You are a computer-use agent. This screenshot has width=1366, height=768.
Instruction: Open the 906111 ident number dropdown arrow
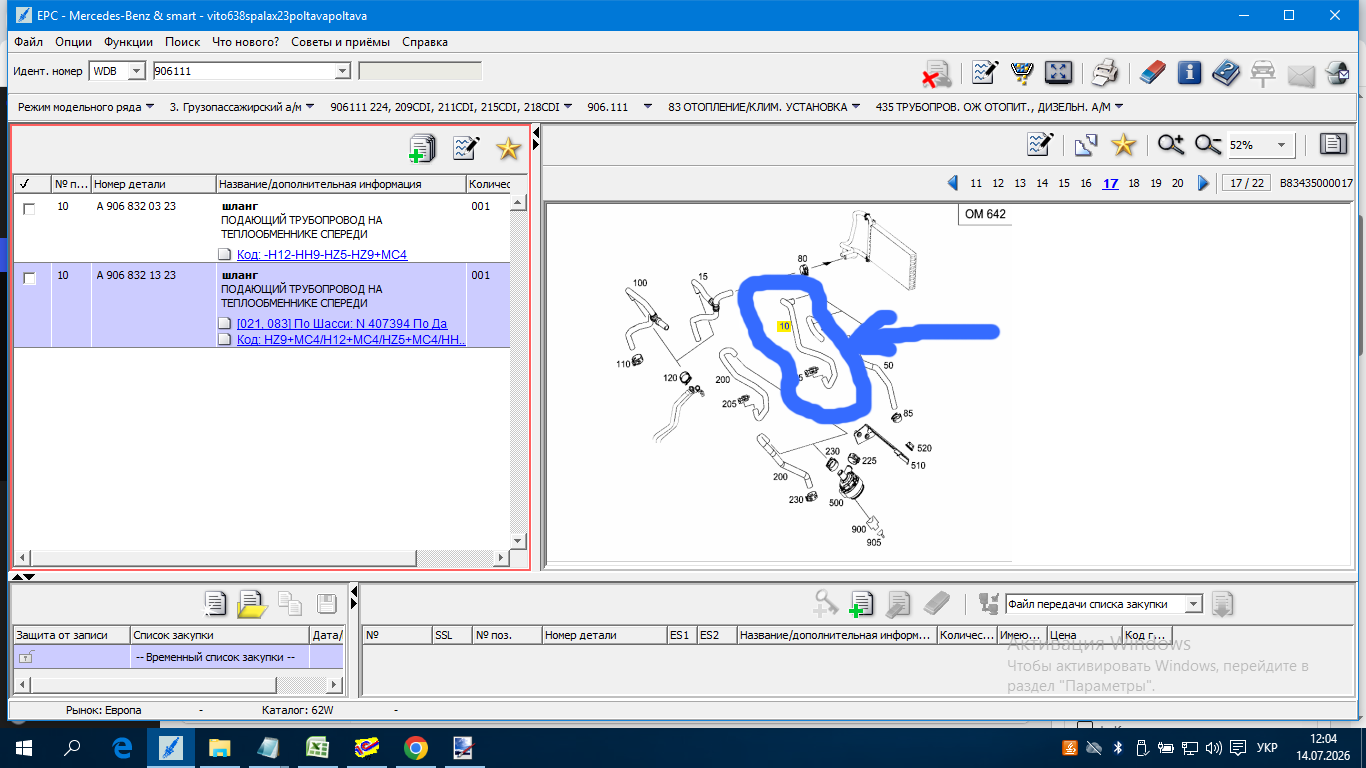point(342,71)
